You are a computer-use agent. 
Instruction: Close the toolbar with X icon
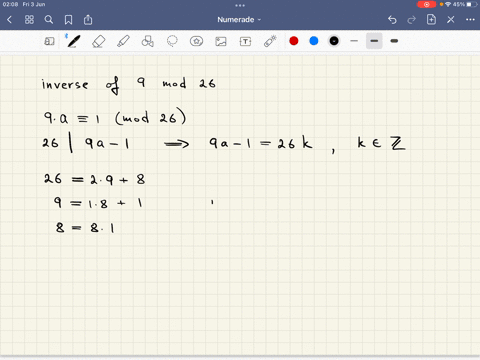pos(451,20)
